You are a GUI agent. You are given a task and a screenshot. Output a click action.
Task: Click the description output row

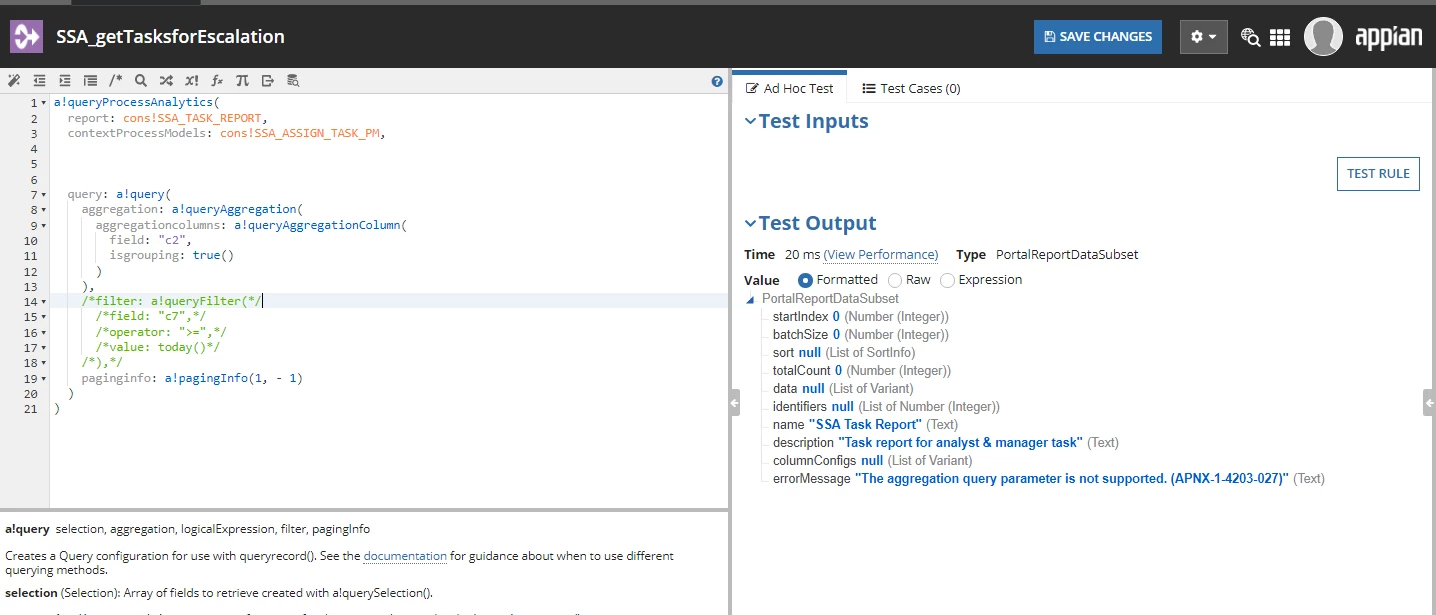[x=945, y=443]
